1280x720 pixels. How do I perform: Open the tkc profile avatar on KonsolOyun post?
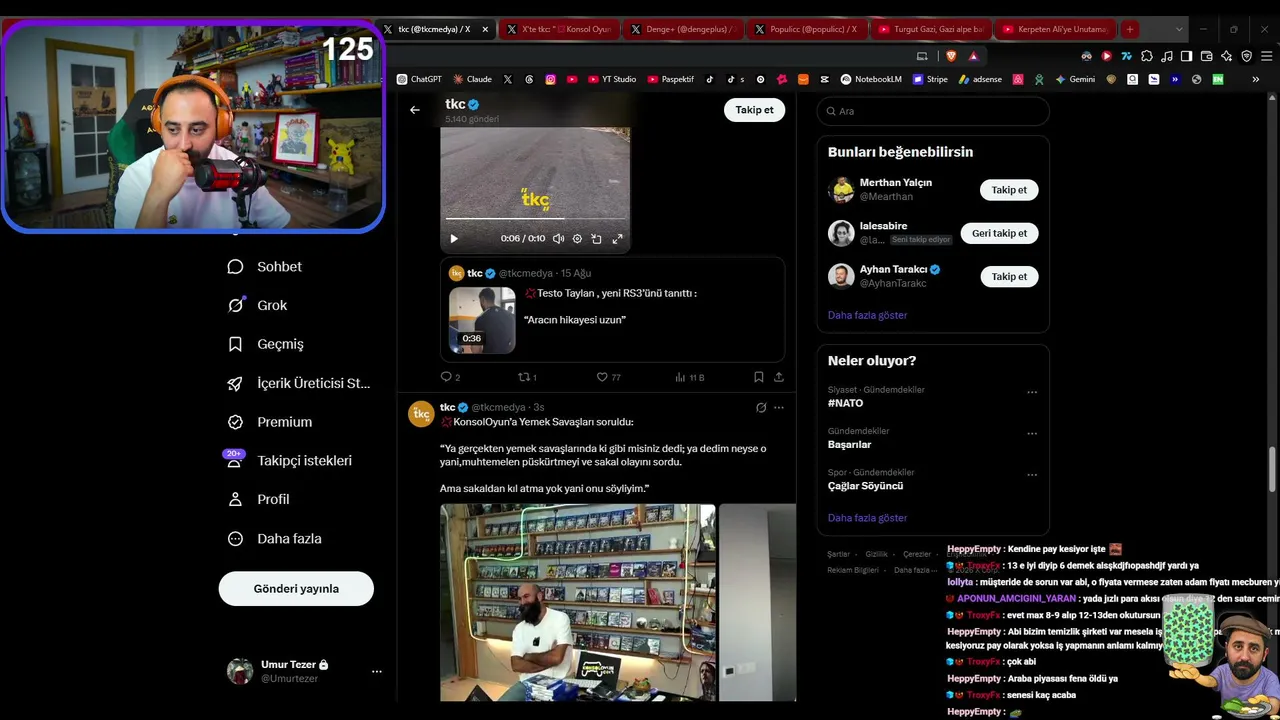pyautogui.click(x=421, y=414)
